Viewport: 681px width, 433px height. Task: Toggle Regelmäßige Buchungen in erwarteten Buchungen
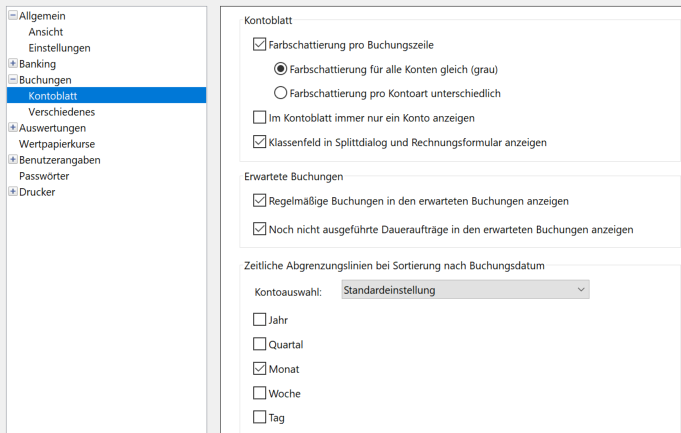click(260, 201)
